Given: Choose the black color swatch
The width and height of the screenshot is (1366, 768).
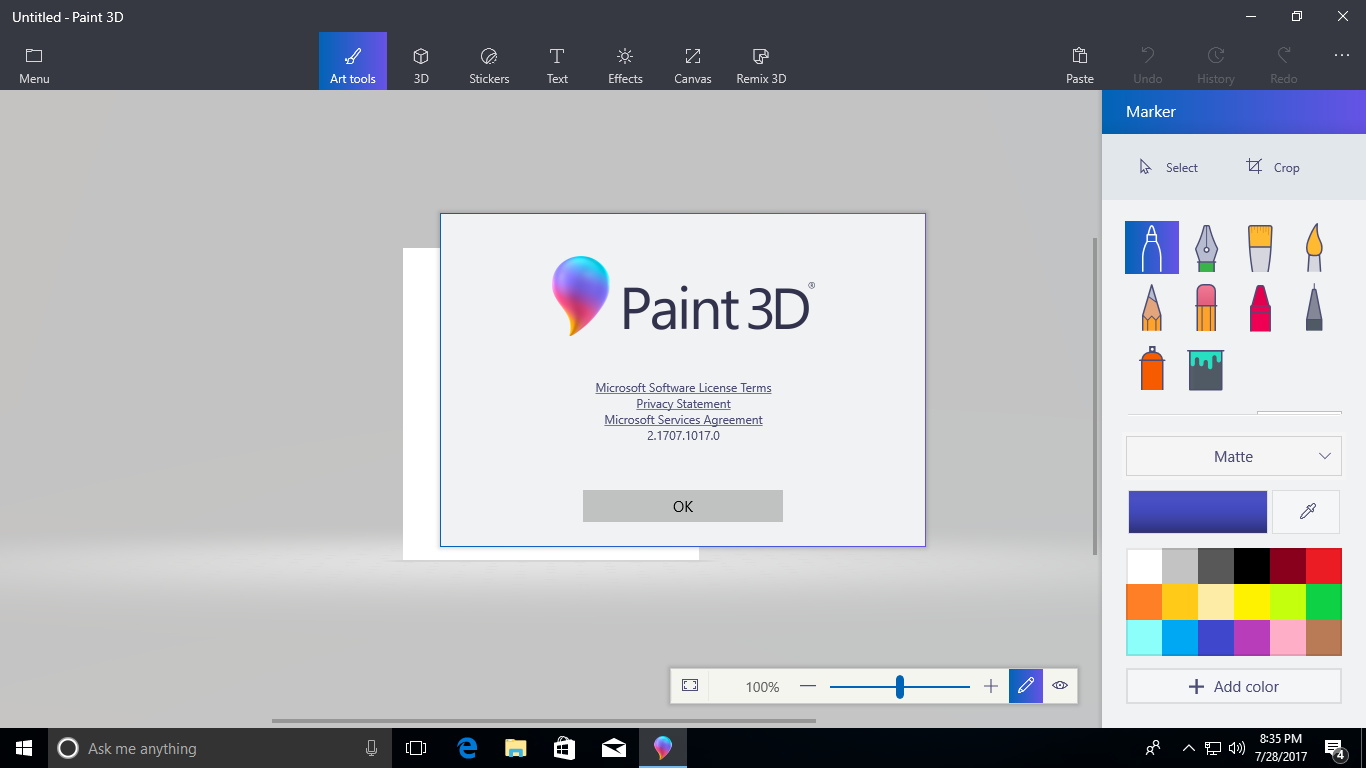Looking at the screenshot, I should click(x=1252, y=566).
